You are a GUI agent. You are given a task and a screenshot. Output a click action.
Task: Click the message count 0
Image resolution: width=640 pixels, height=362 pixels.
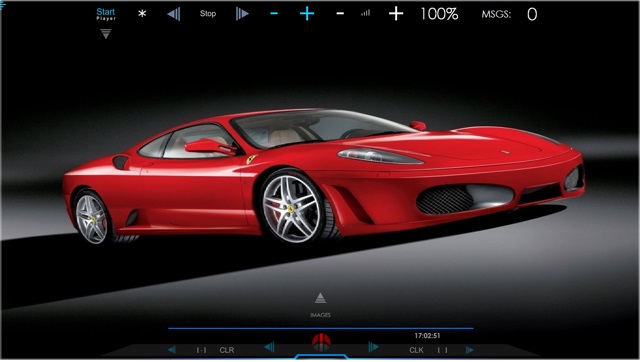[532, 15]
